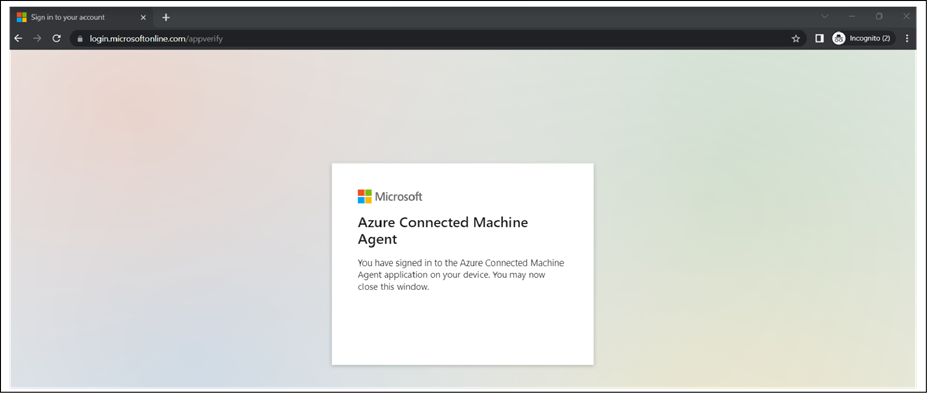Viewport: 927px width, 393px height.
Task: View site info via the padlock icon
Action: click(x=80, y=38)
